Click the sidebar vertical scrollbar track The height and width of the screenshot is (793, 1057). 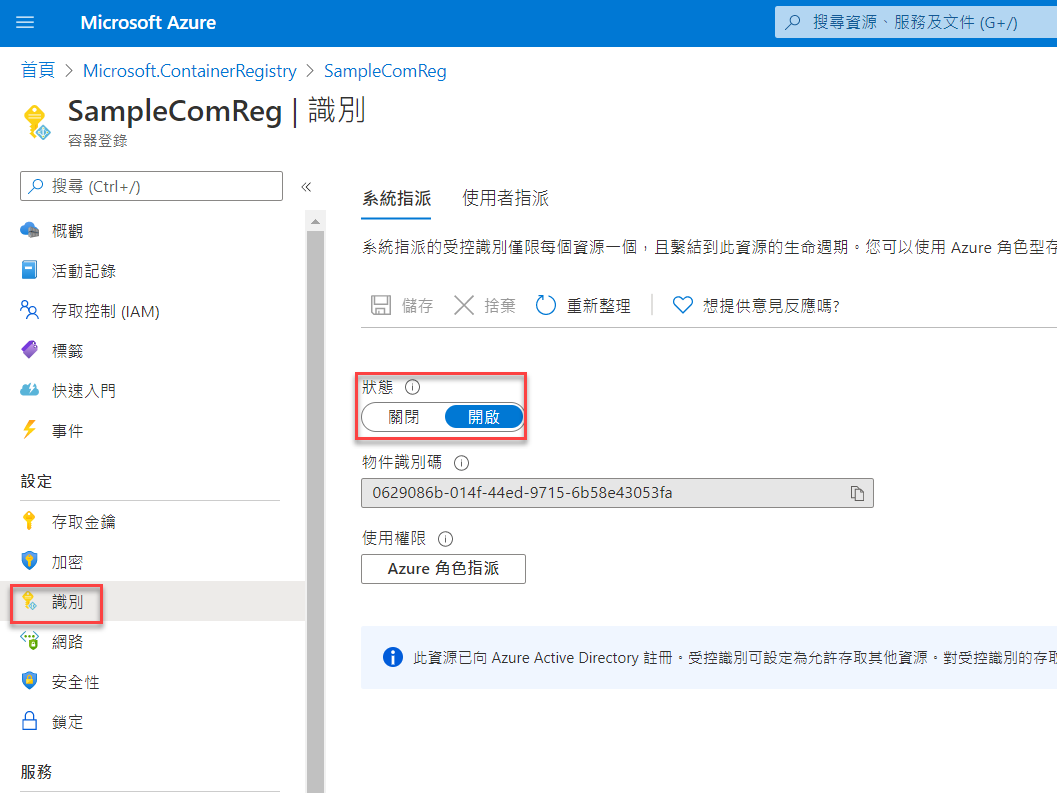coord(315,512)
